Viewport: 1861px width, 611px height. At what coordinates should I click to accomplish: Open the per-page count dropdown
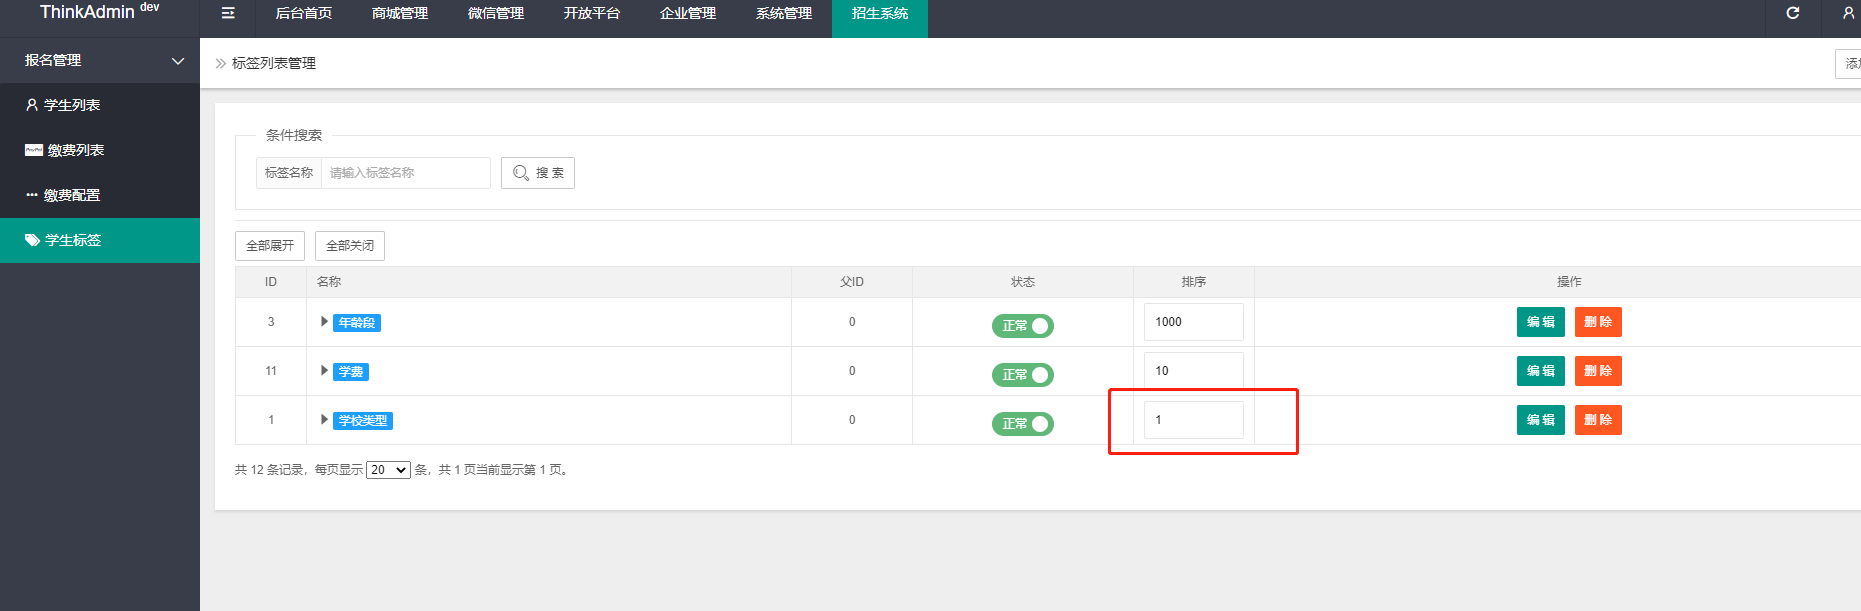tap(388, 470)
